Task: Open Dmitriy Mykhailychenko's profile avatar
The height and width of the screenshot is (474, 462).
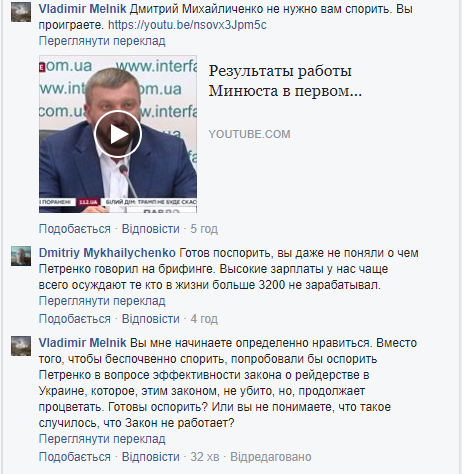Action: (21, 256)
